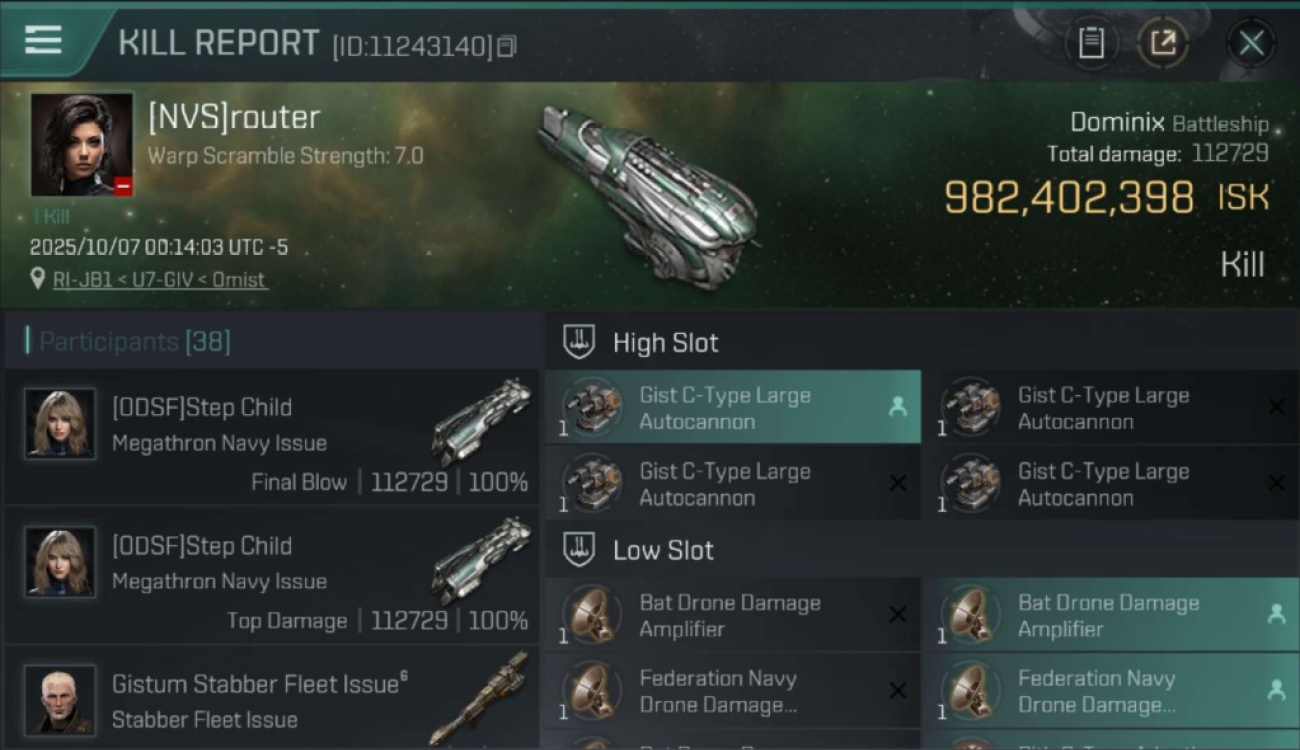Close the Kill Report window

click(1251, 43)
